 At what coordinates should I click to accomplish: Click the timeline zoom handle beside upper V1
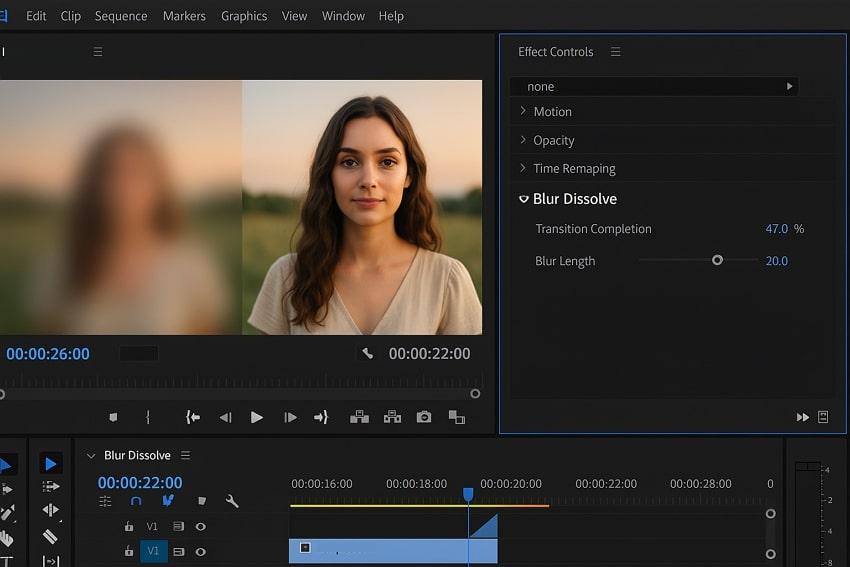[770, 513]
